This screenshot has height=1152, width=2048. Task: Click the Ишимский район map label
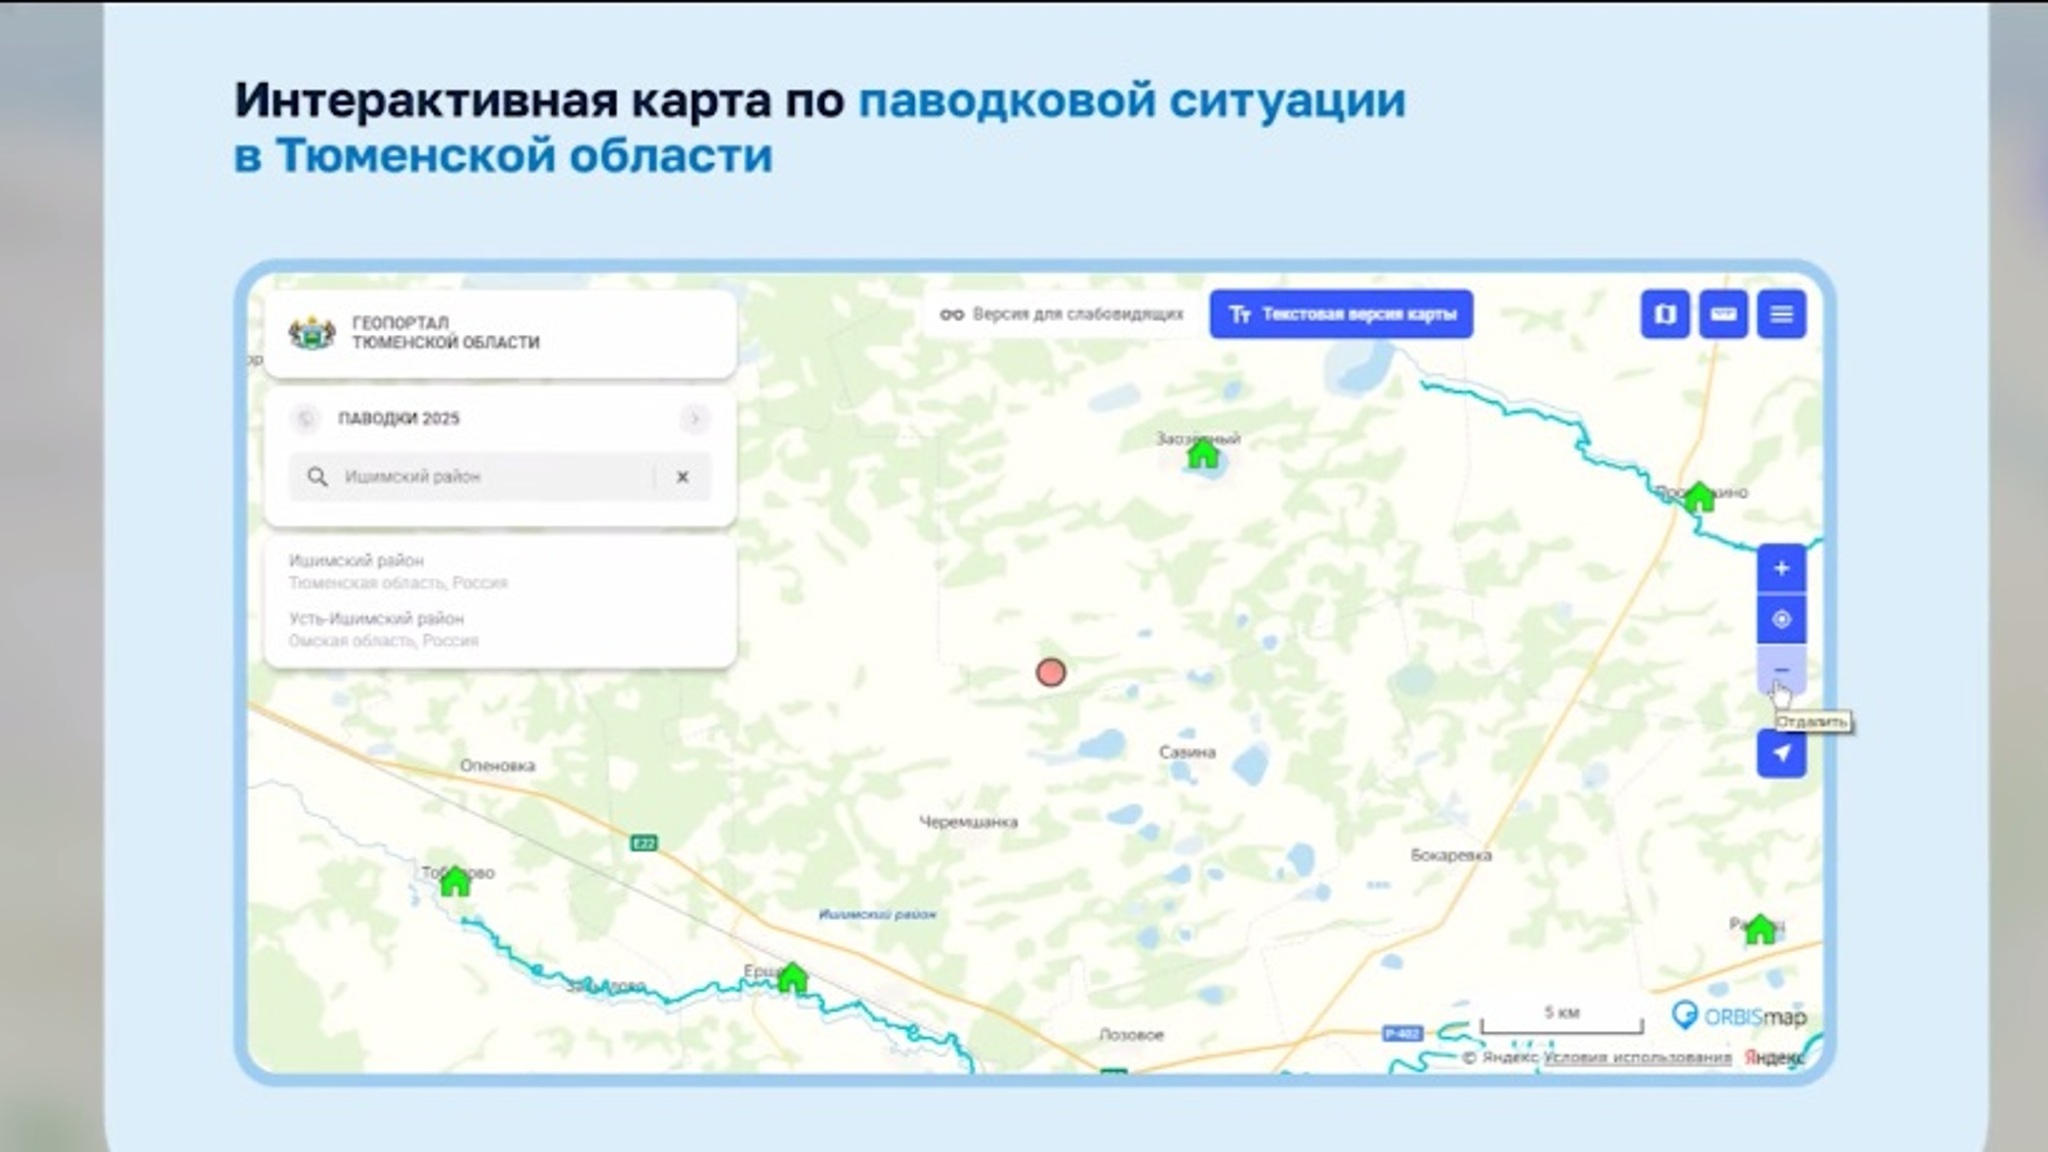pyautogui.click(x=877, y=914)
